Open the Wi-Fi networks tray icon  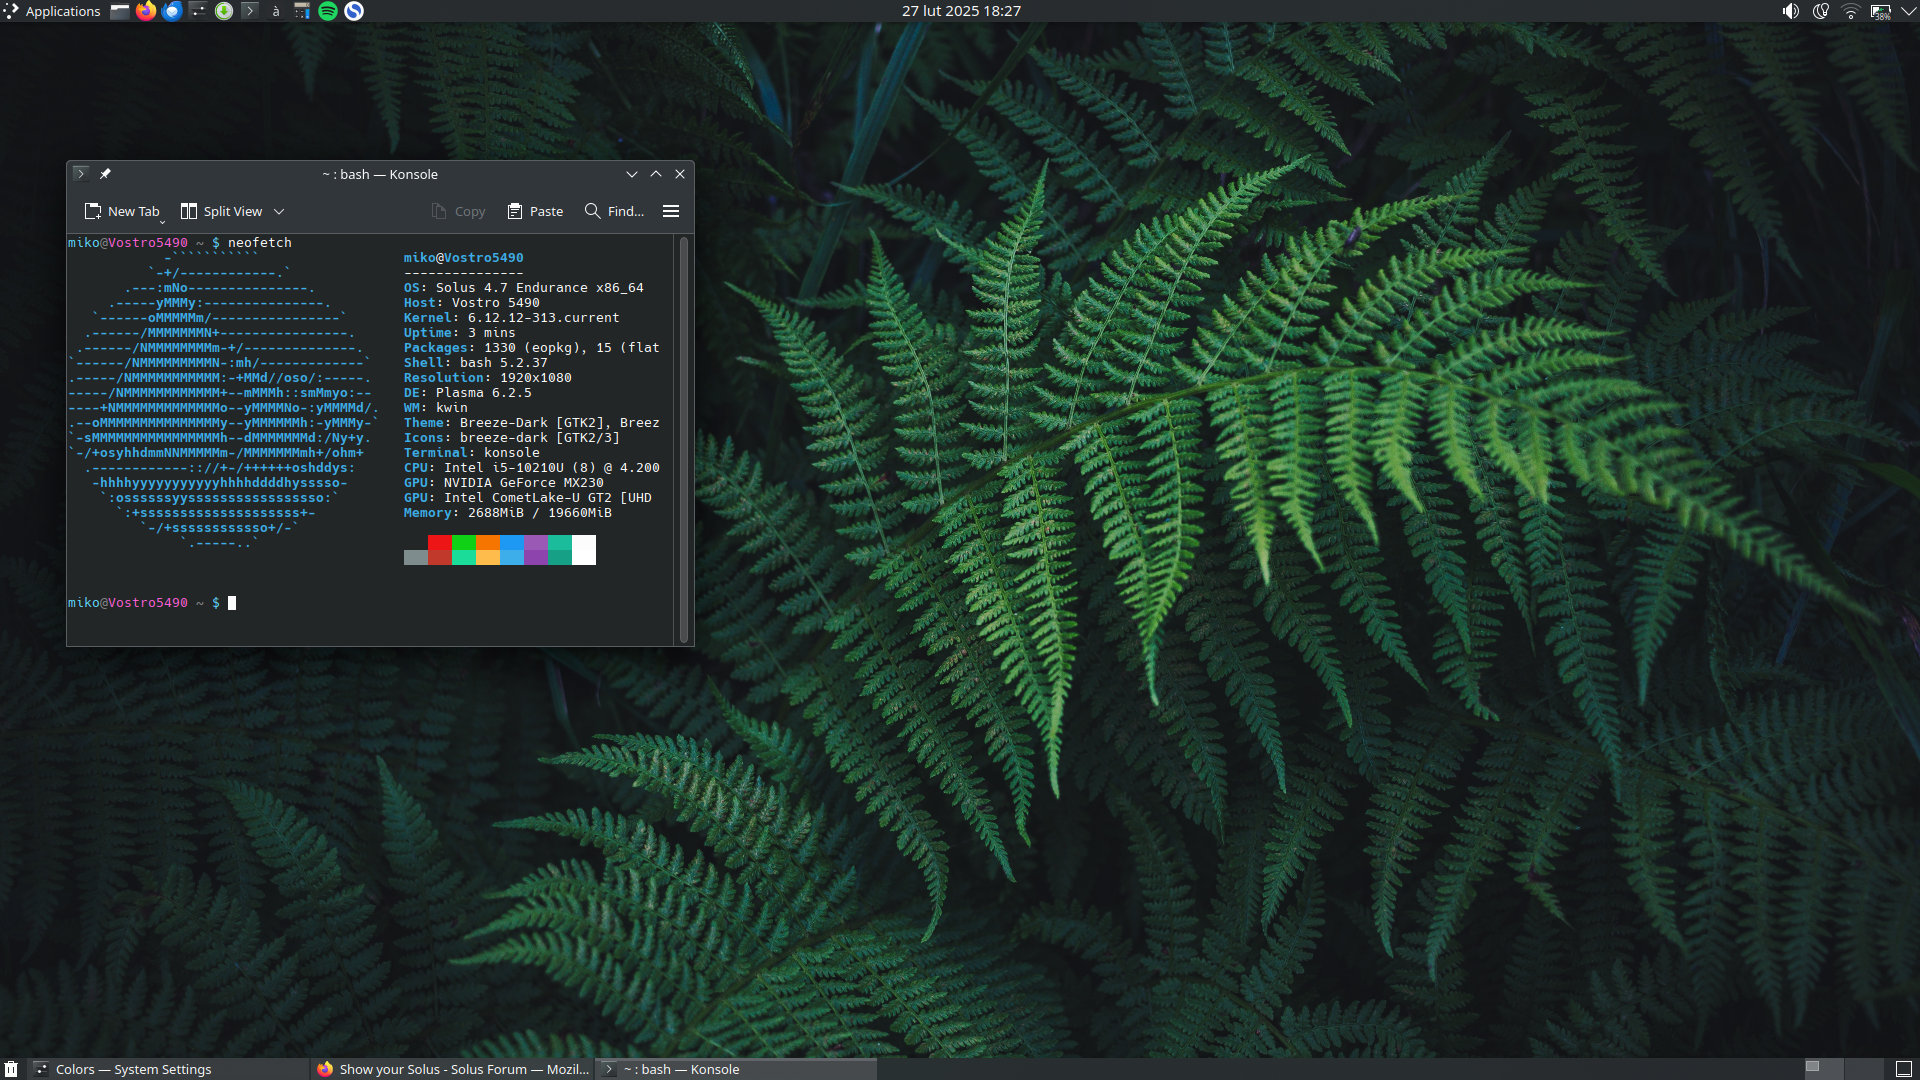click(x=1851, y=11)
